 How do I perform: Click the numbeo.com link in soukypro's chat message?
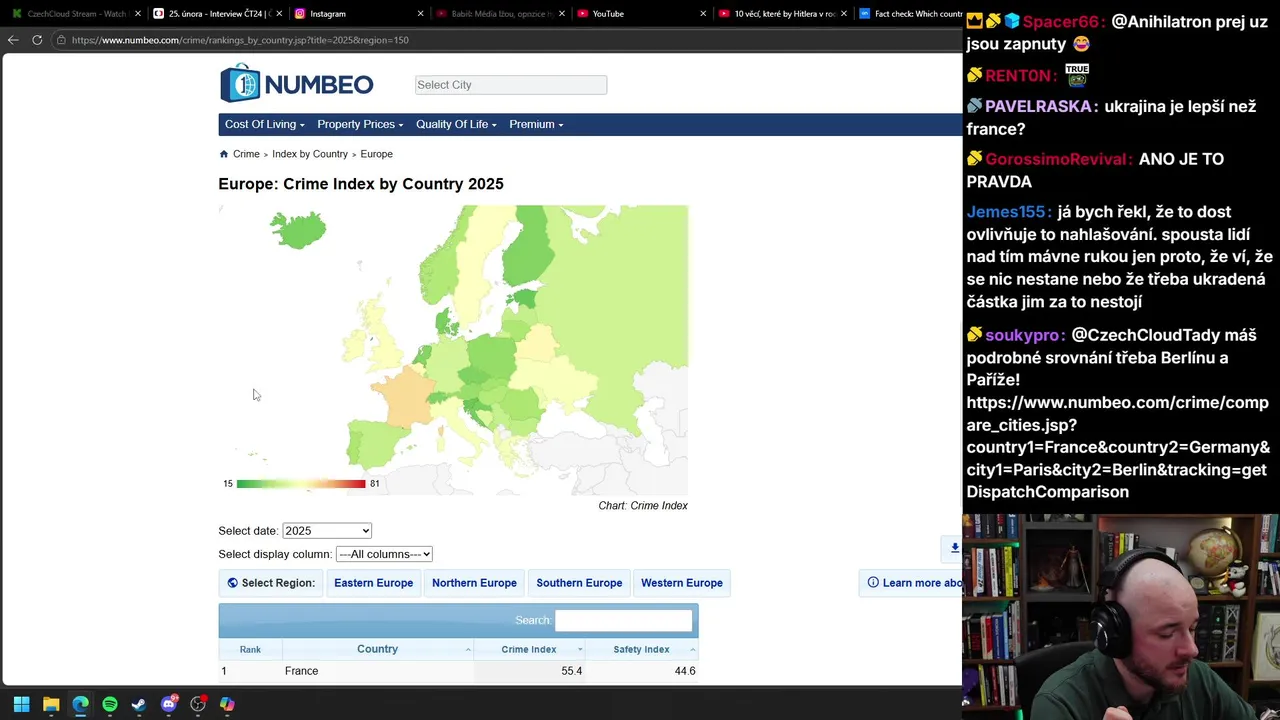(x=1118, y=447)
